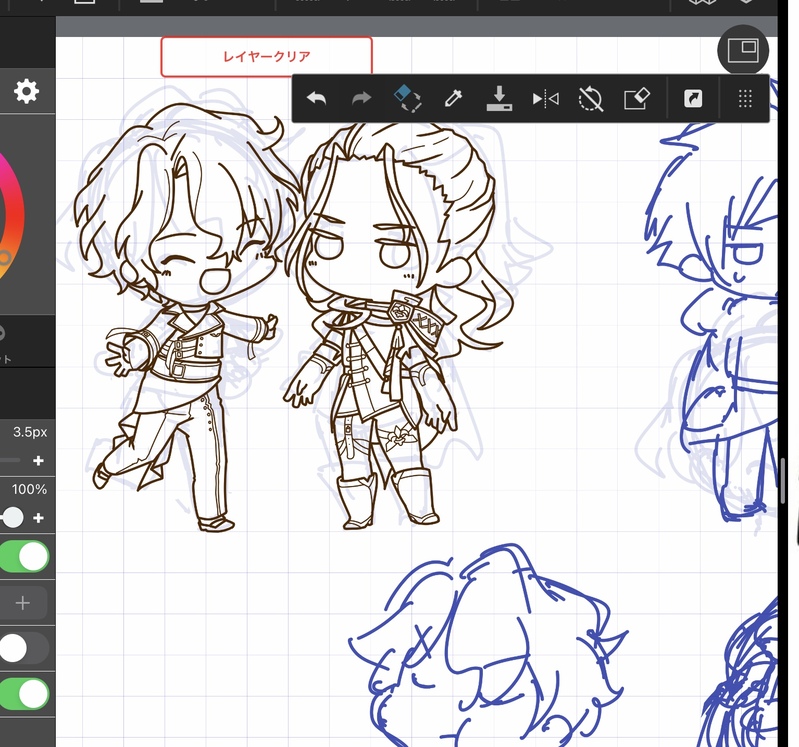Open the navigator sub-view round button
Viewport: 799px width, 747px height.
click(742, 50)
